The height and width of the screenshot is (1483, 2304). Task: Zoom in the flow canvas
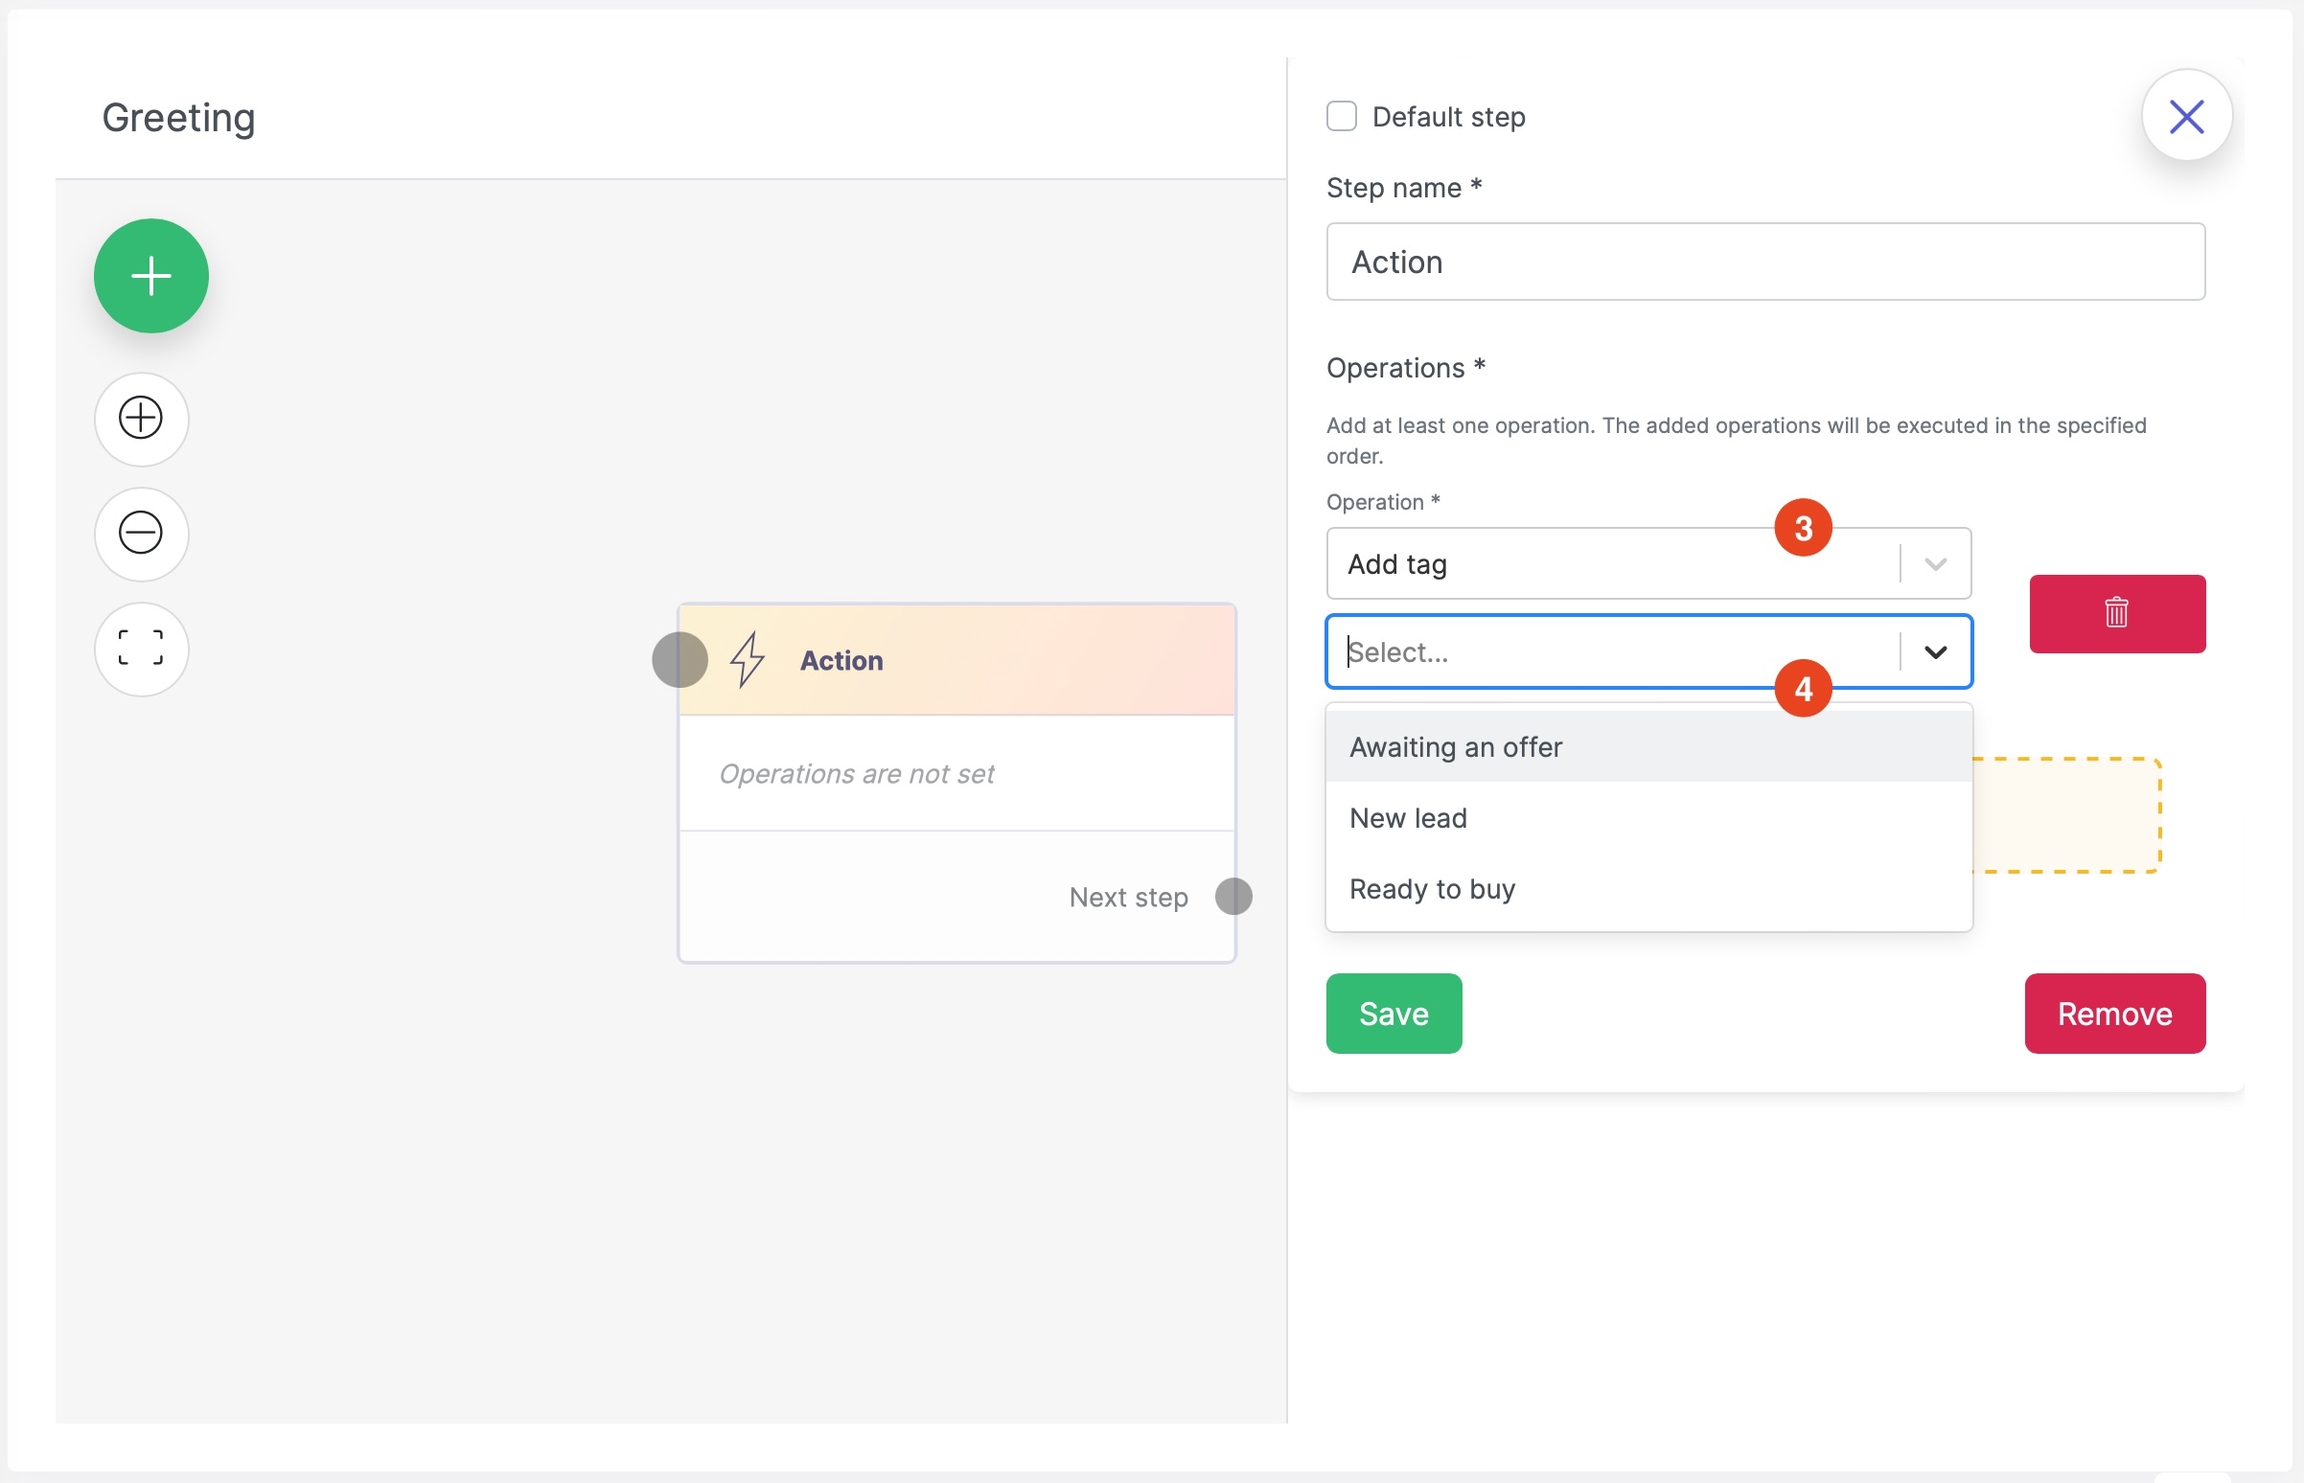(x=141, y=418)
